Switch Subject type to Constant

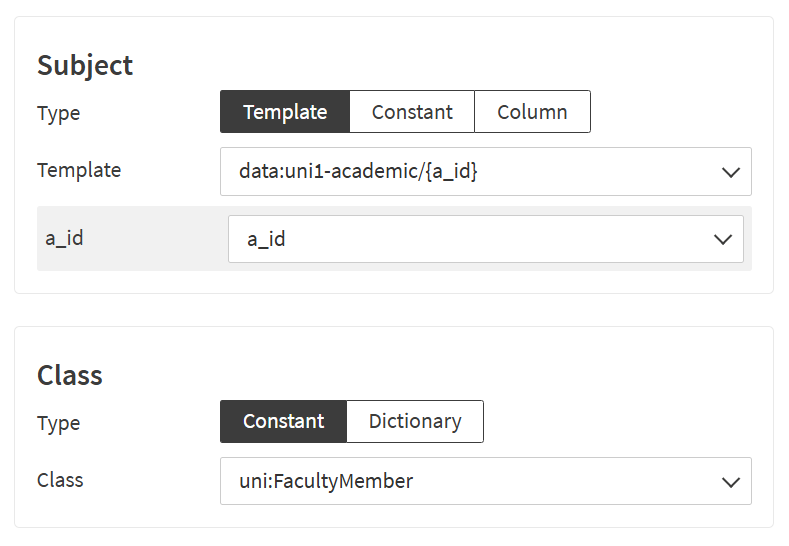(412, 112)
